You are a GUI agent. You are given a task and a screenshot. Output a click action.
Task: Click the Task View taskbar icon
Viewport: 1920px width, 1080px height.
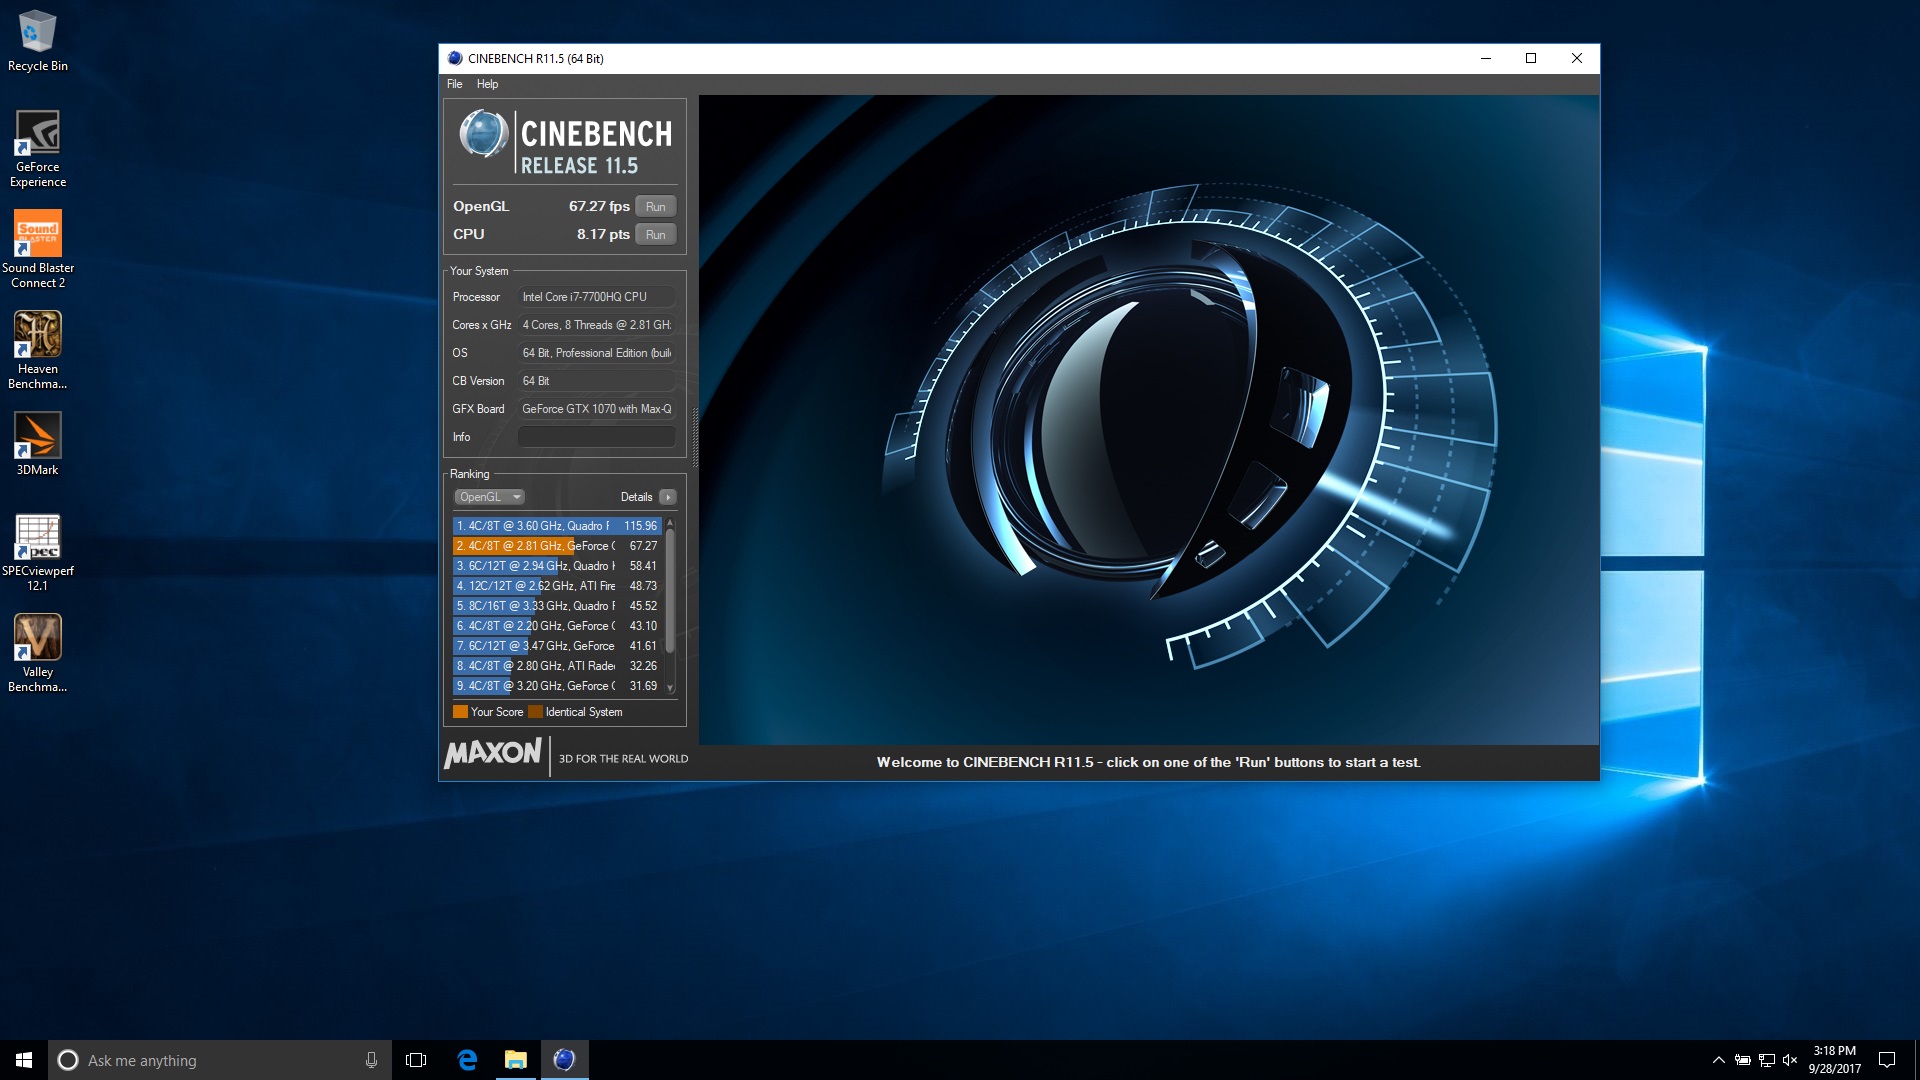(x=416, y=1060)
